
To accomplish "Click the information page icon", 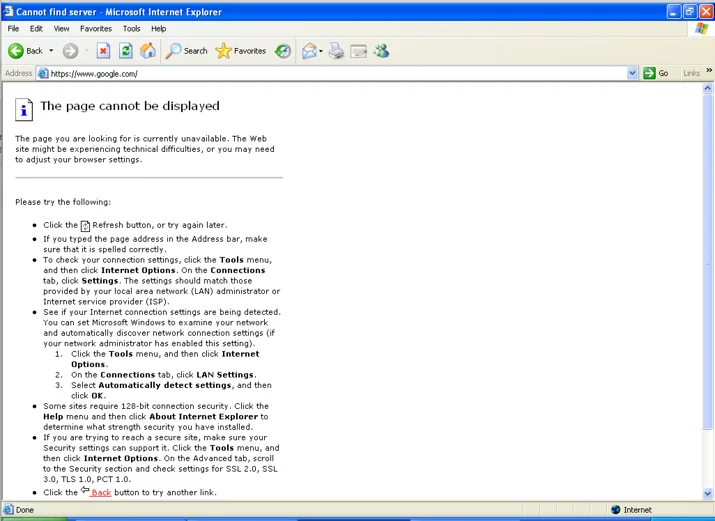I will 24,109.
